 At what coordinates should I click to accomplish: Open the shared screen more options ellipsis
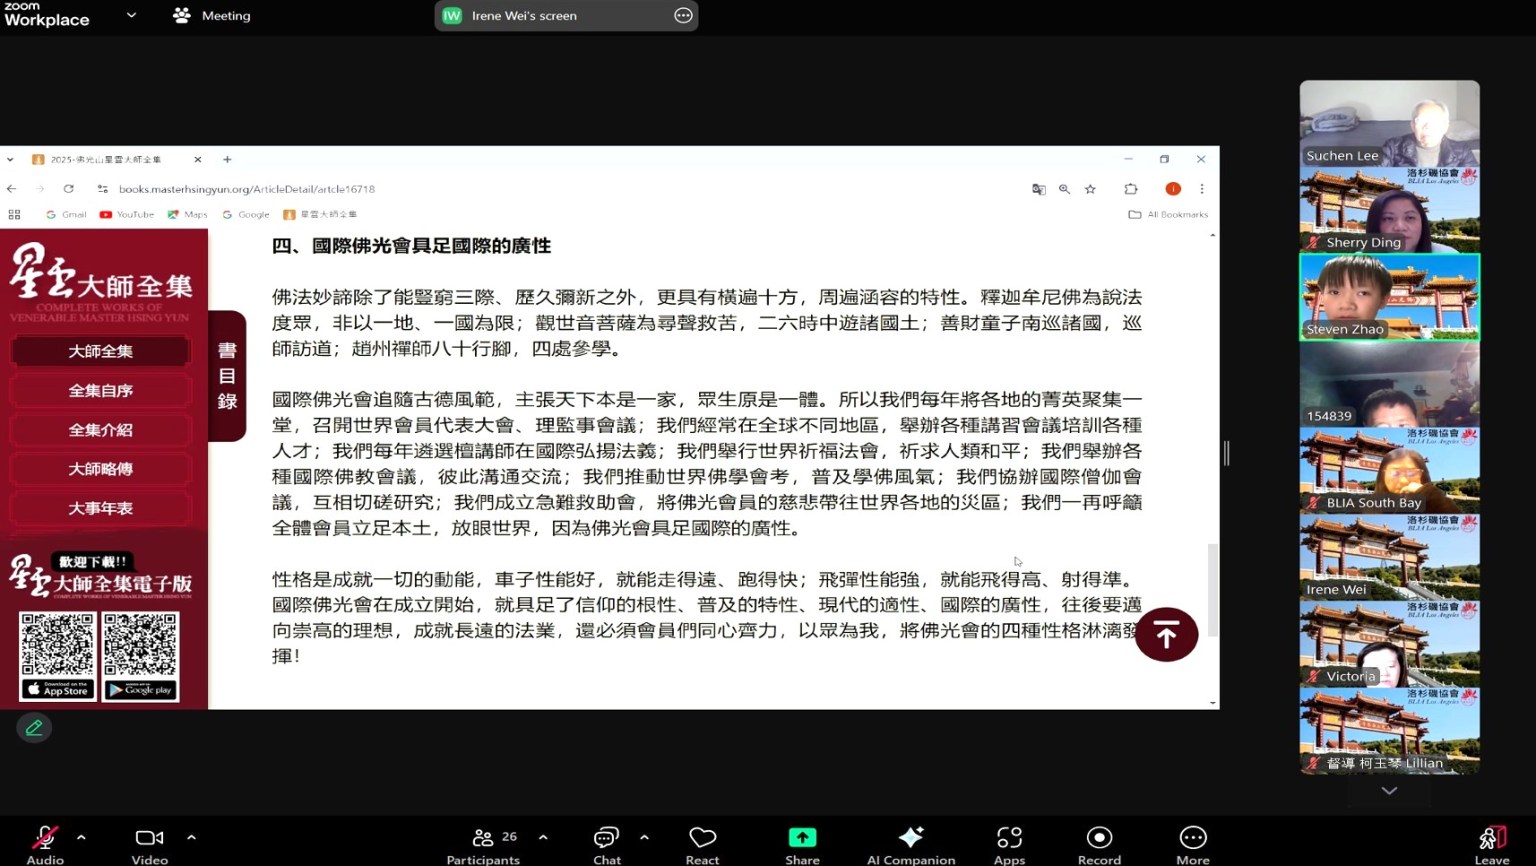pyautogui.click(x=683, y=15)
